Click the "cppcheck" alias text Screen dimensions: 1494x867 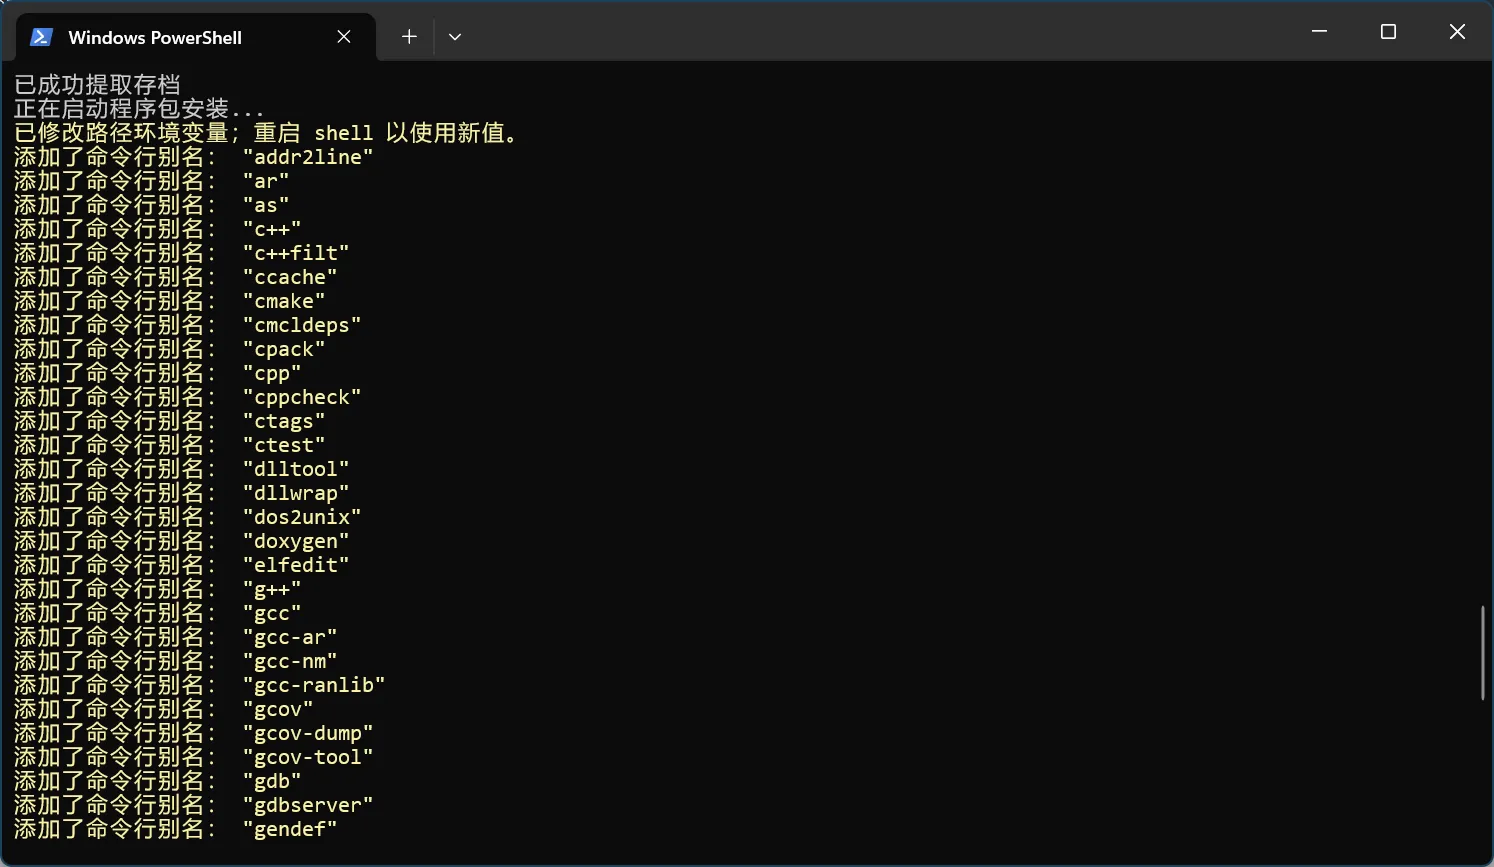point(301,397)
